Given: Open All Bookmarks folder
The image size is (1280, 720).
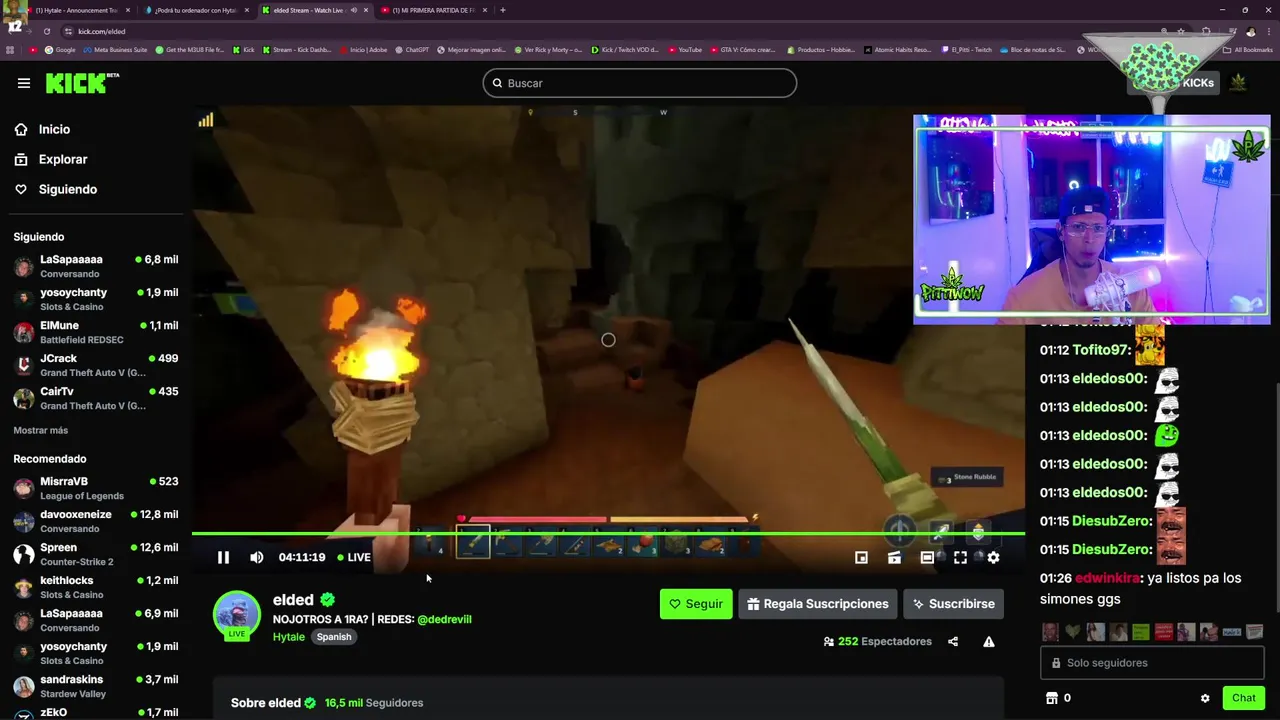Looking at the screenshot, I should [x=1248, y=50].
